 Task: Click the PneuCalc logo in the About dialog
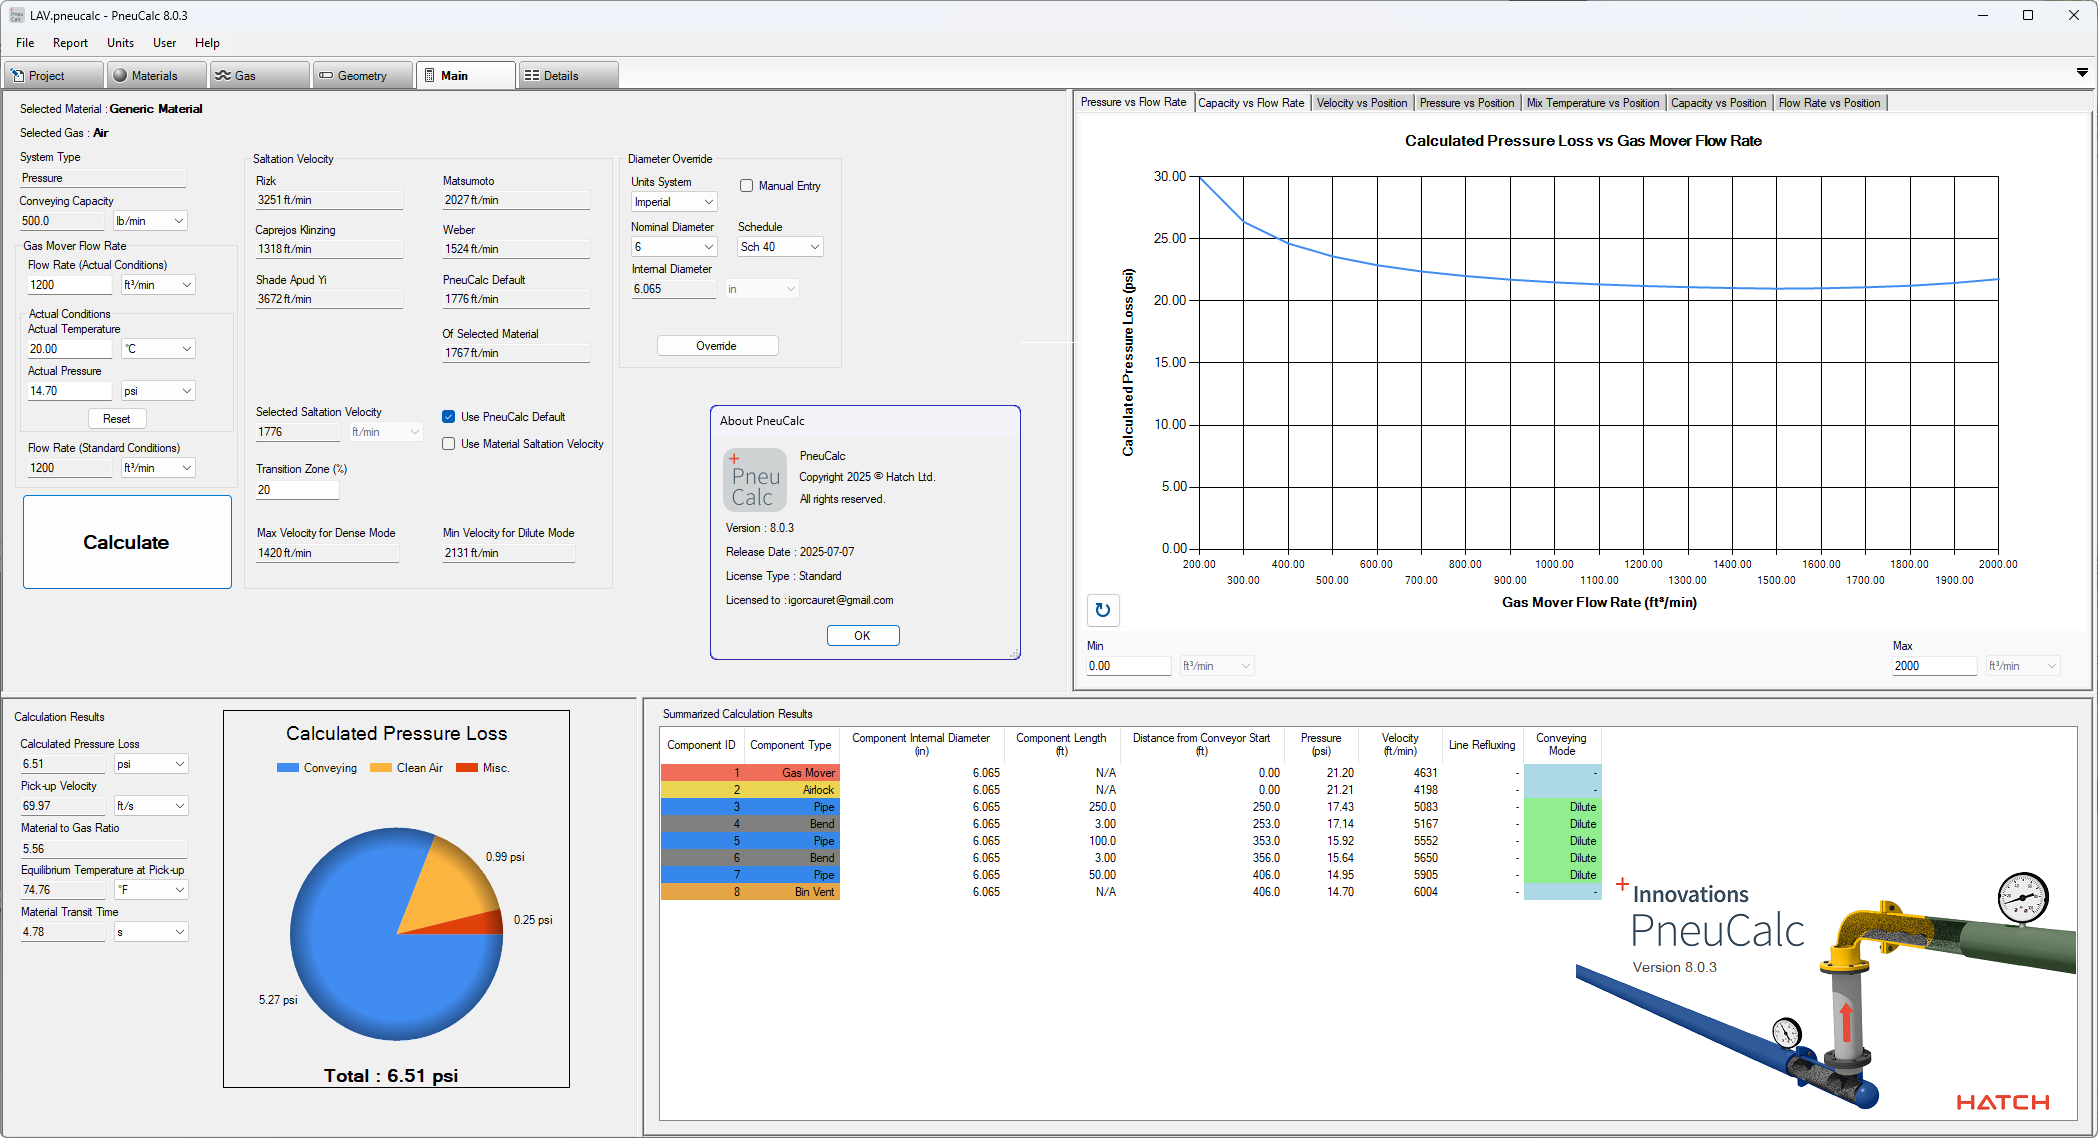point(755,479)
